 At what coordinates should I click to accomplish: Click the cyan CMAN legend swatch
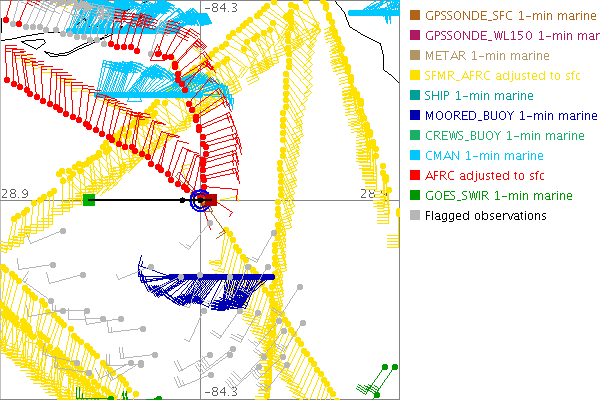(415, 155)
